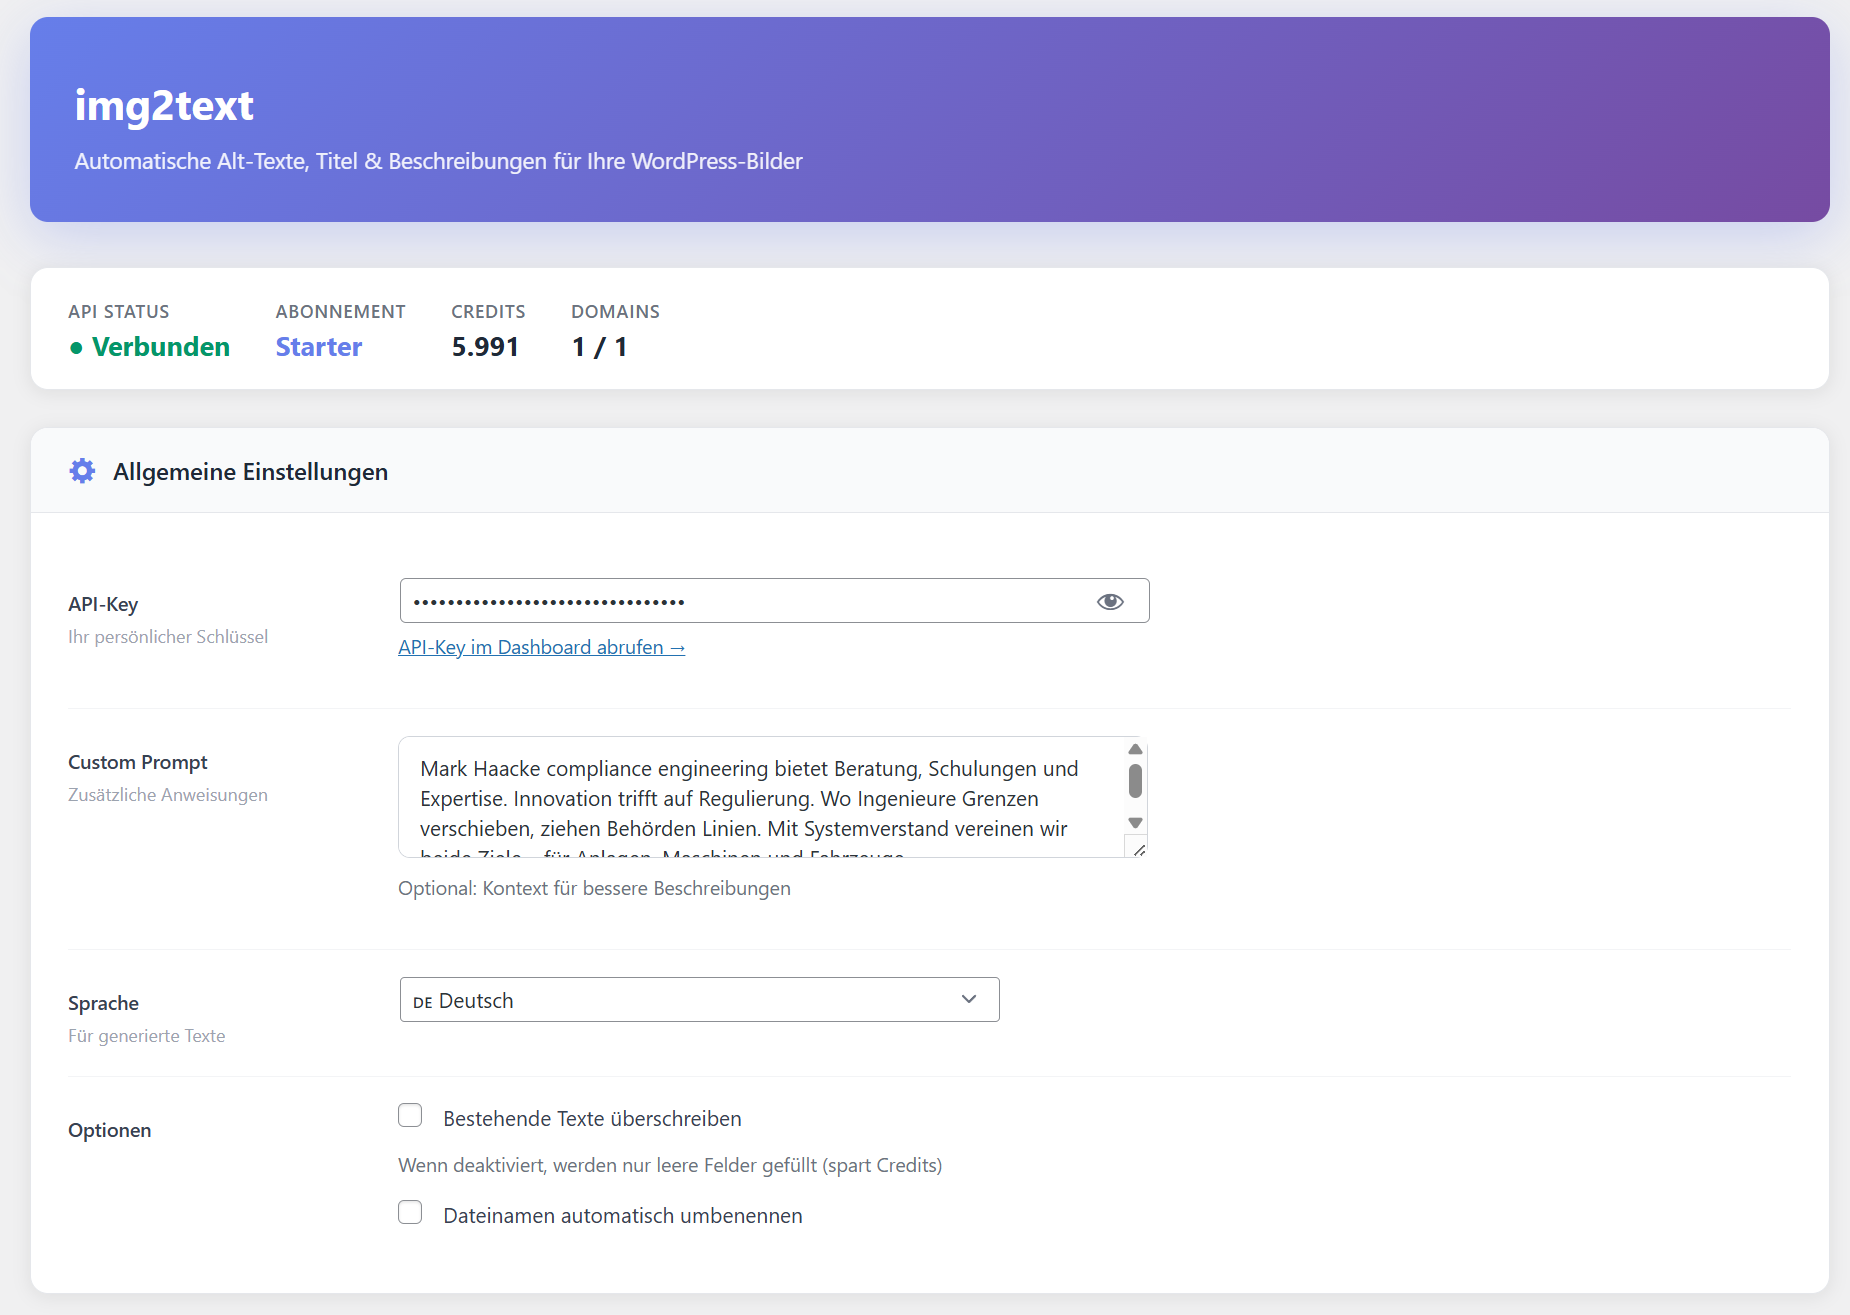The image size is (1850, 1315).
Task: Click the Allgemeine Einstellungen section heading
Action: pos(250,472)
